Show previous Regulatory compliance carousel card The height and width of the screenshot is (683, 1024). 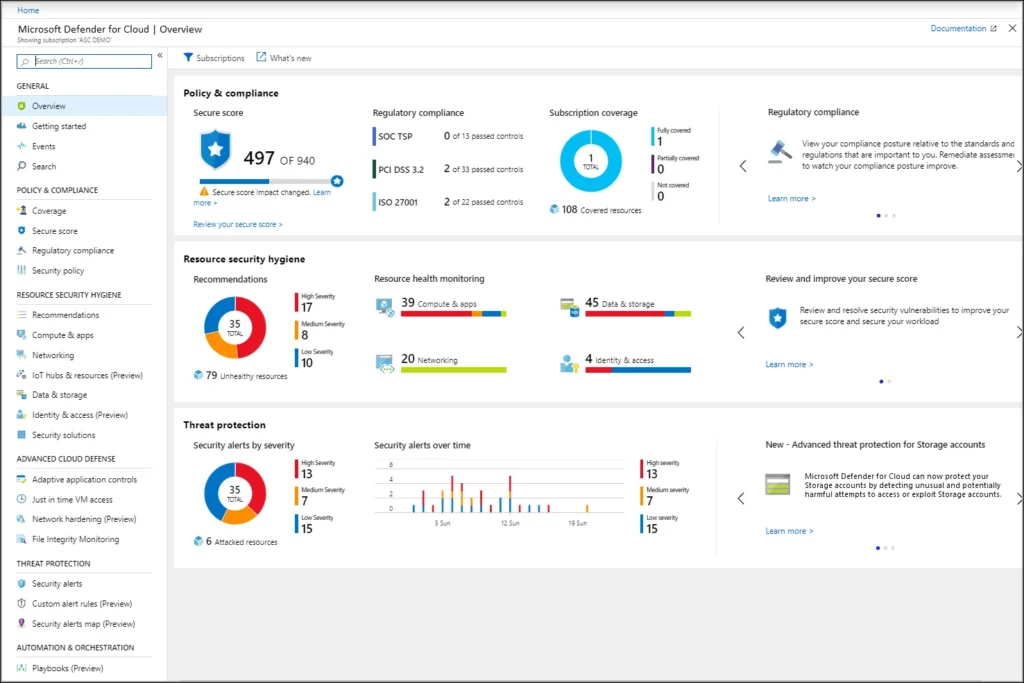(742, 166)
